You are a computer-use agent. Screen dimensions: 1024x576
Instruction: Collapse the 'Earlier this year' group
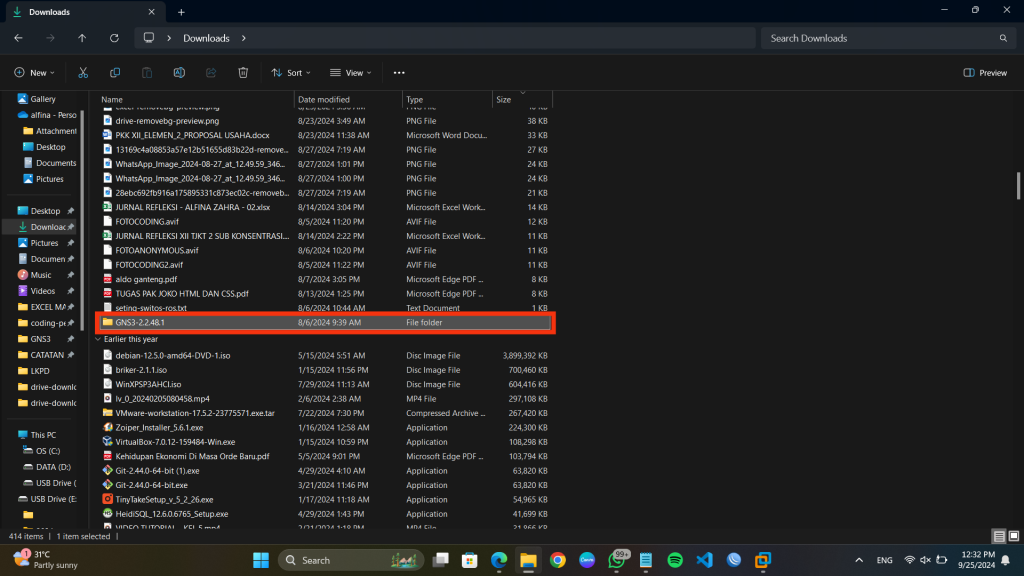click(x=98, y=339)
